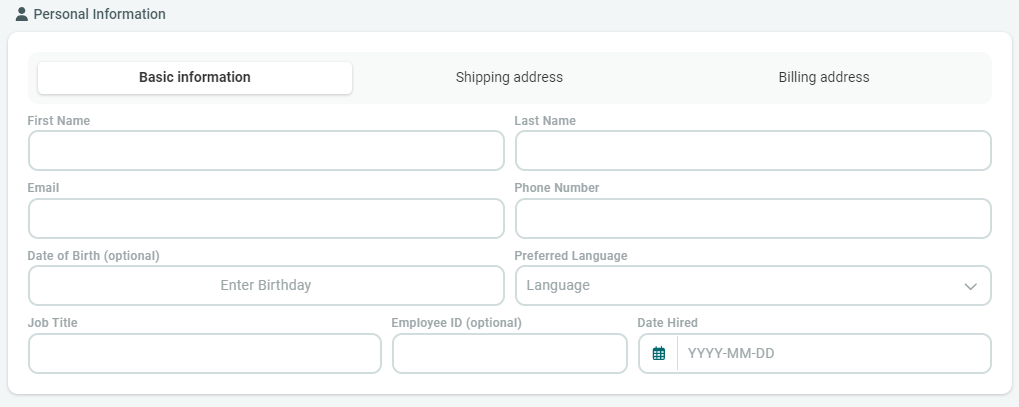The image size is (1019, 407).
Task: Click the calendar icon beside Date Hired
Action: pos(658,354)
